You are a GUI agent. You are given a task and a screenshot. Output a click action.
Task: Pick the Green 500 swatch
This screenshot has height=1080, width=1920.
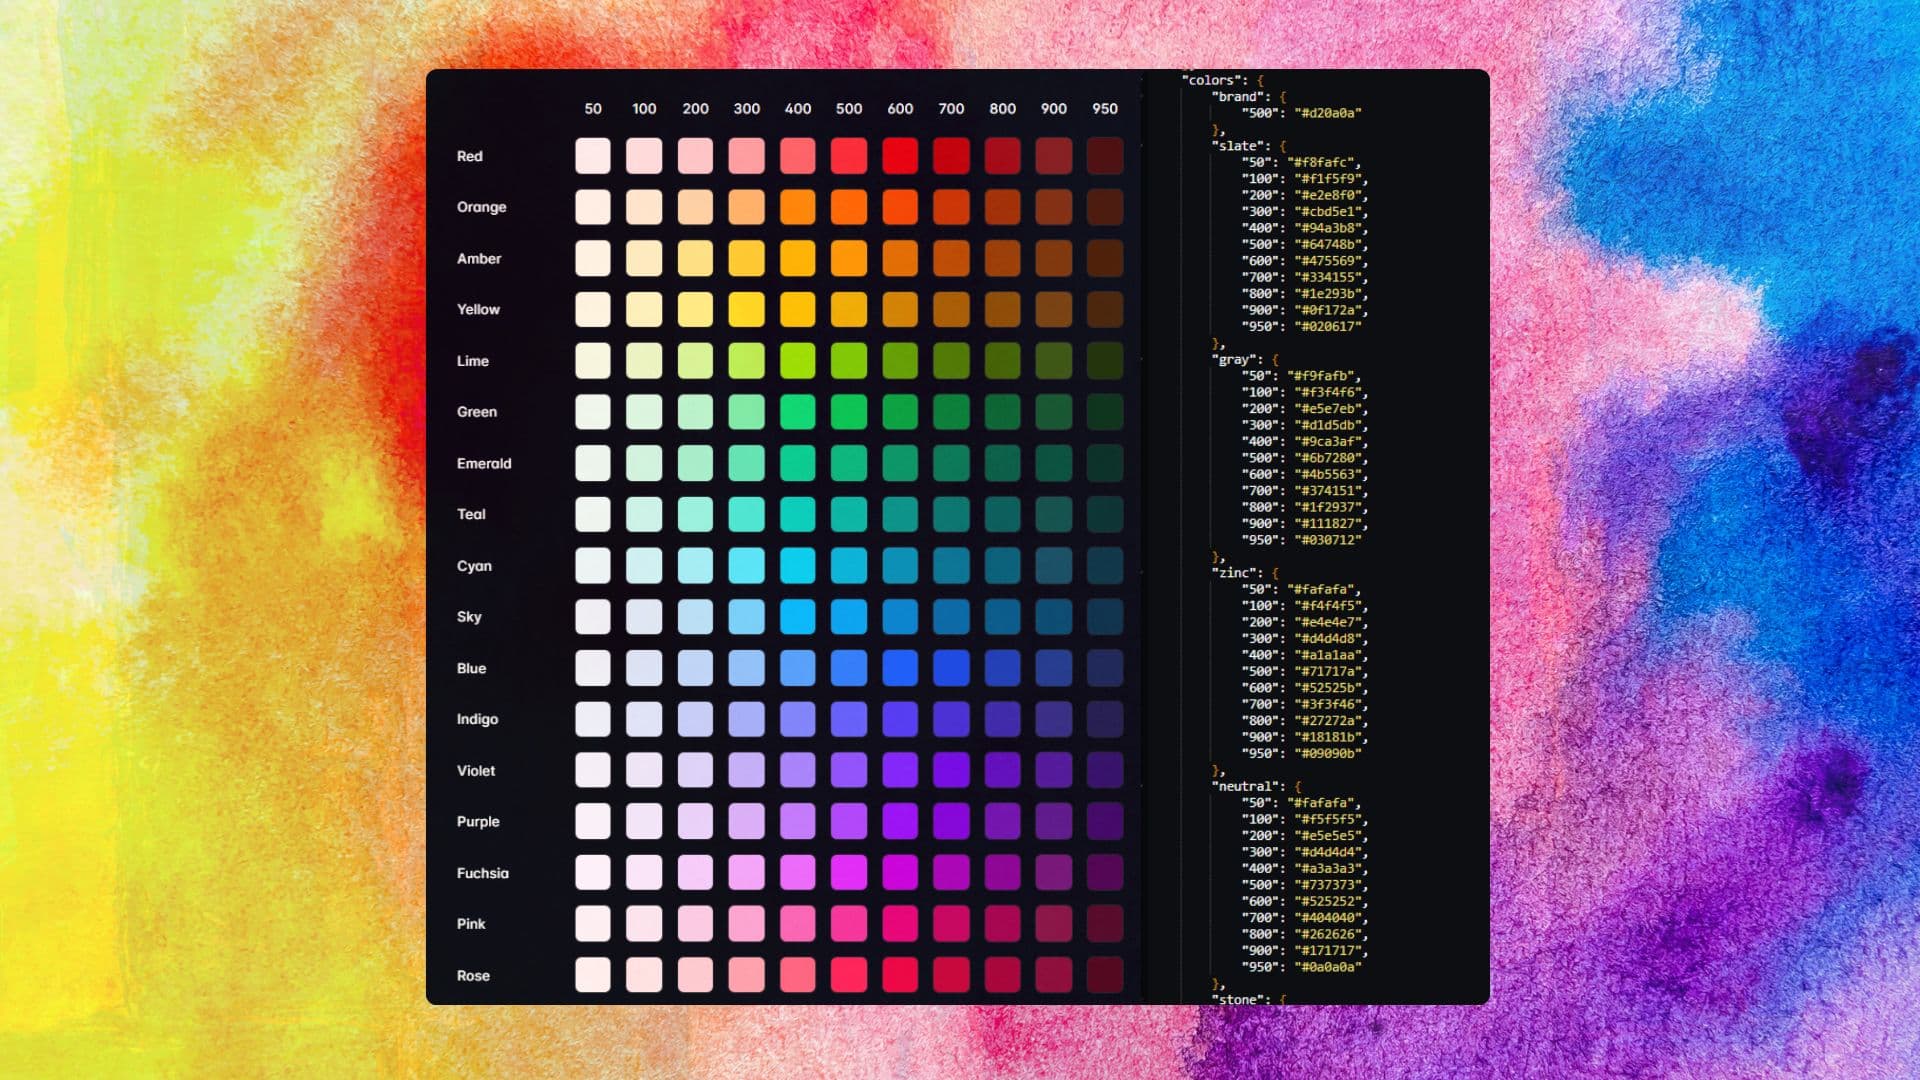coord(848,412)
